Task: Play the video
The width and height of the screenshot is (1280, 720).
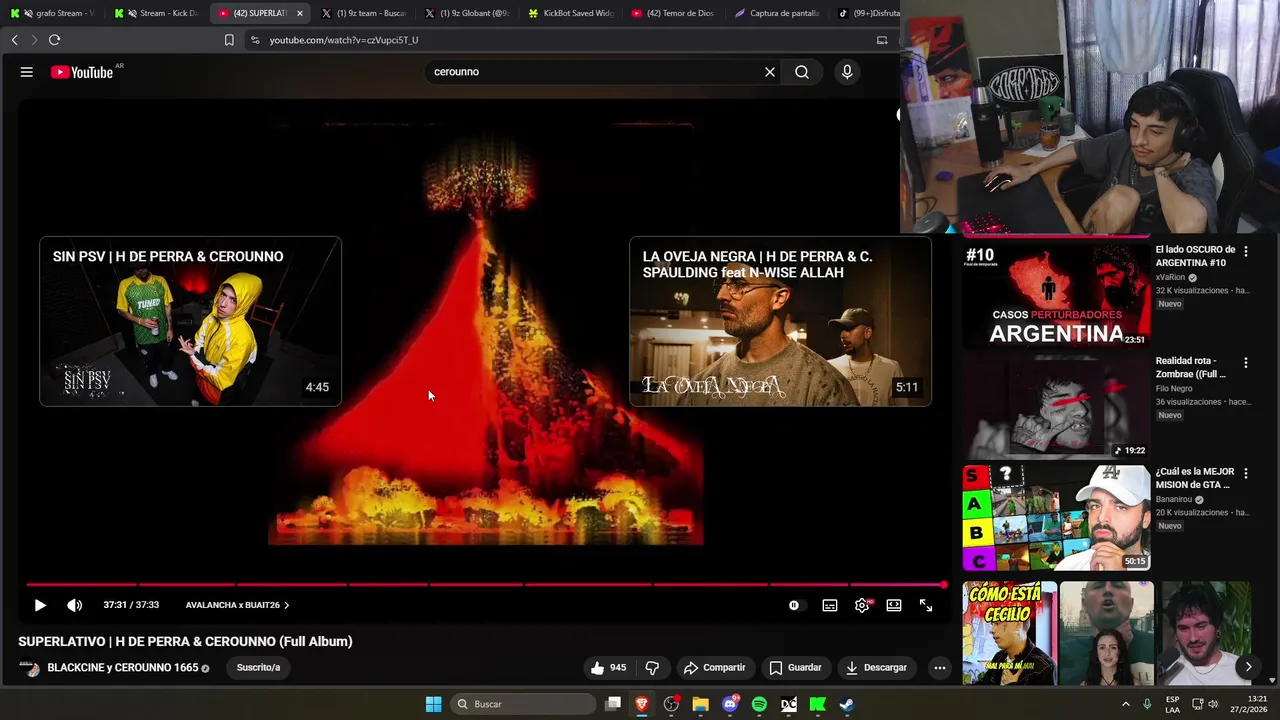Action: click(40, 605)
